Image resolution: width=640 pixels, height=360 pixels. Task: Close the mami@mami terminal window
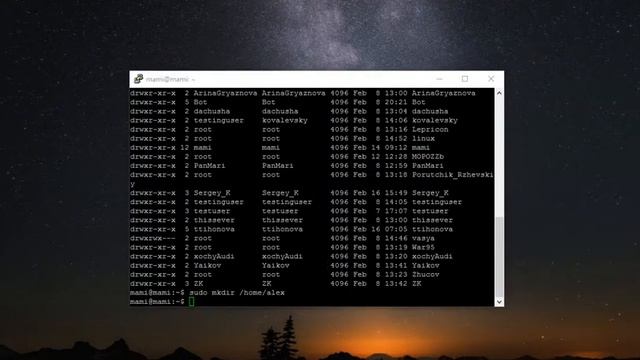(x=491, y=79)
